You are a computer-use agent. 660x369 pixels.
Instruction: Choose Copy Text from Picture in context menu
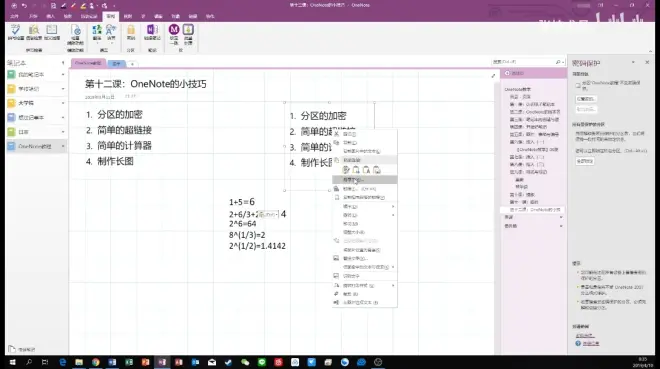(x=365, y=151)
